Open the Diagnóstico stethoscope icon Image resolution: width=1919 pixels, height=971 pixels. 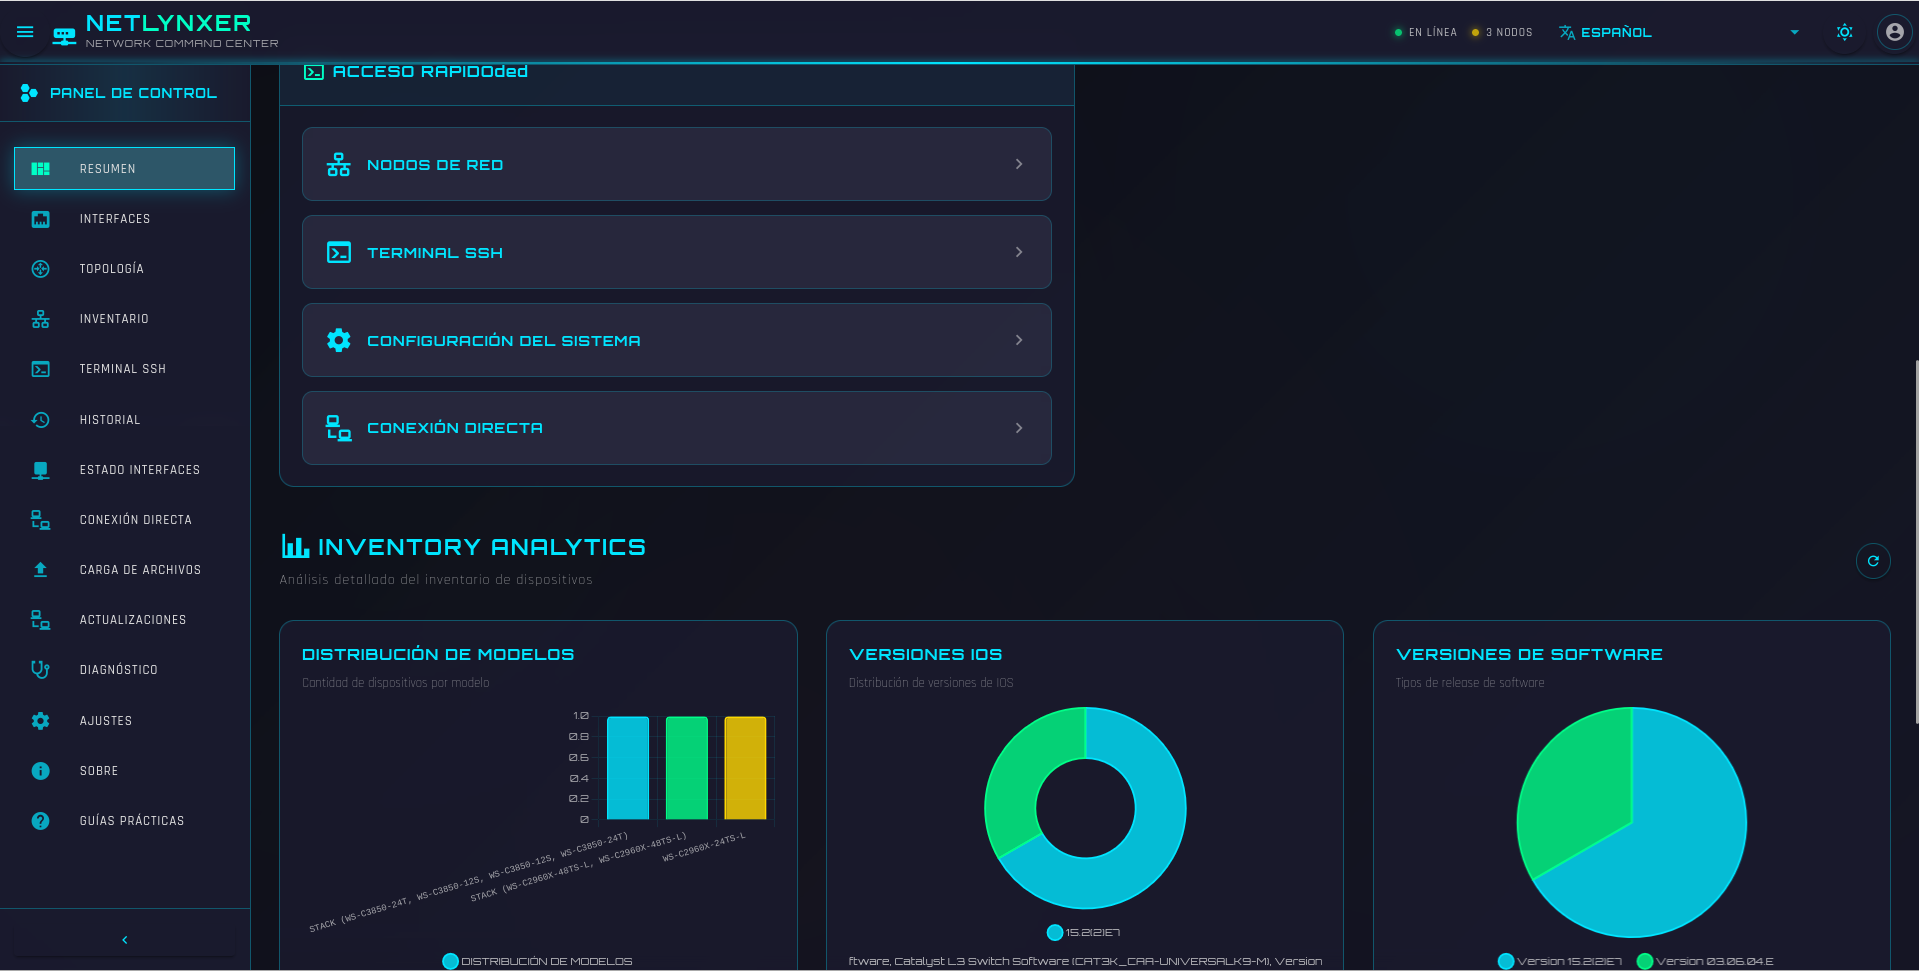(40, 669)
